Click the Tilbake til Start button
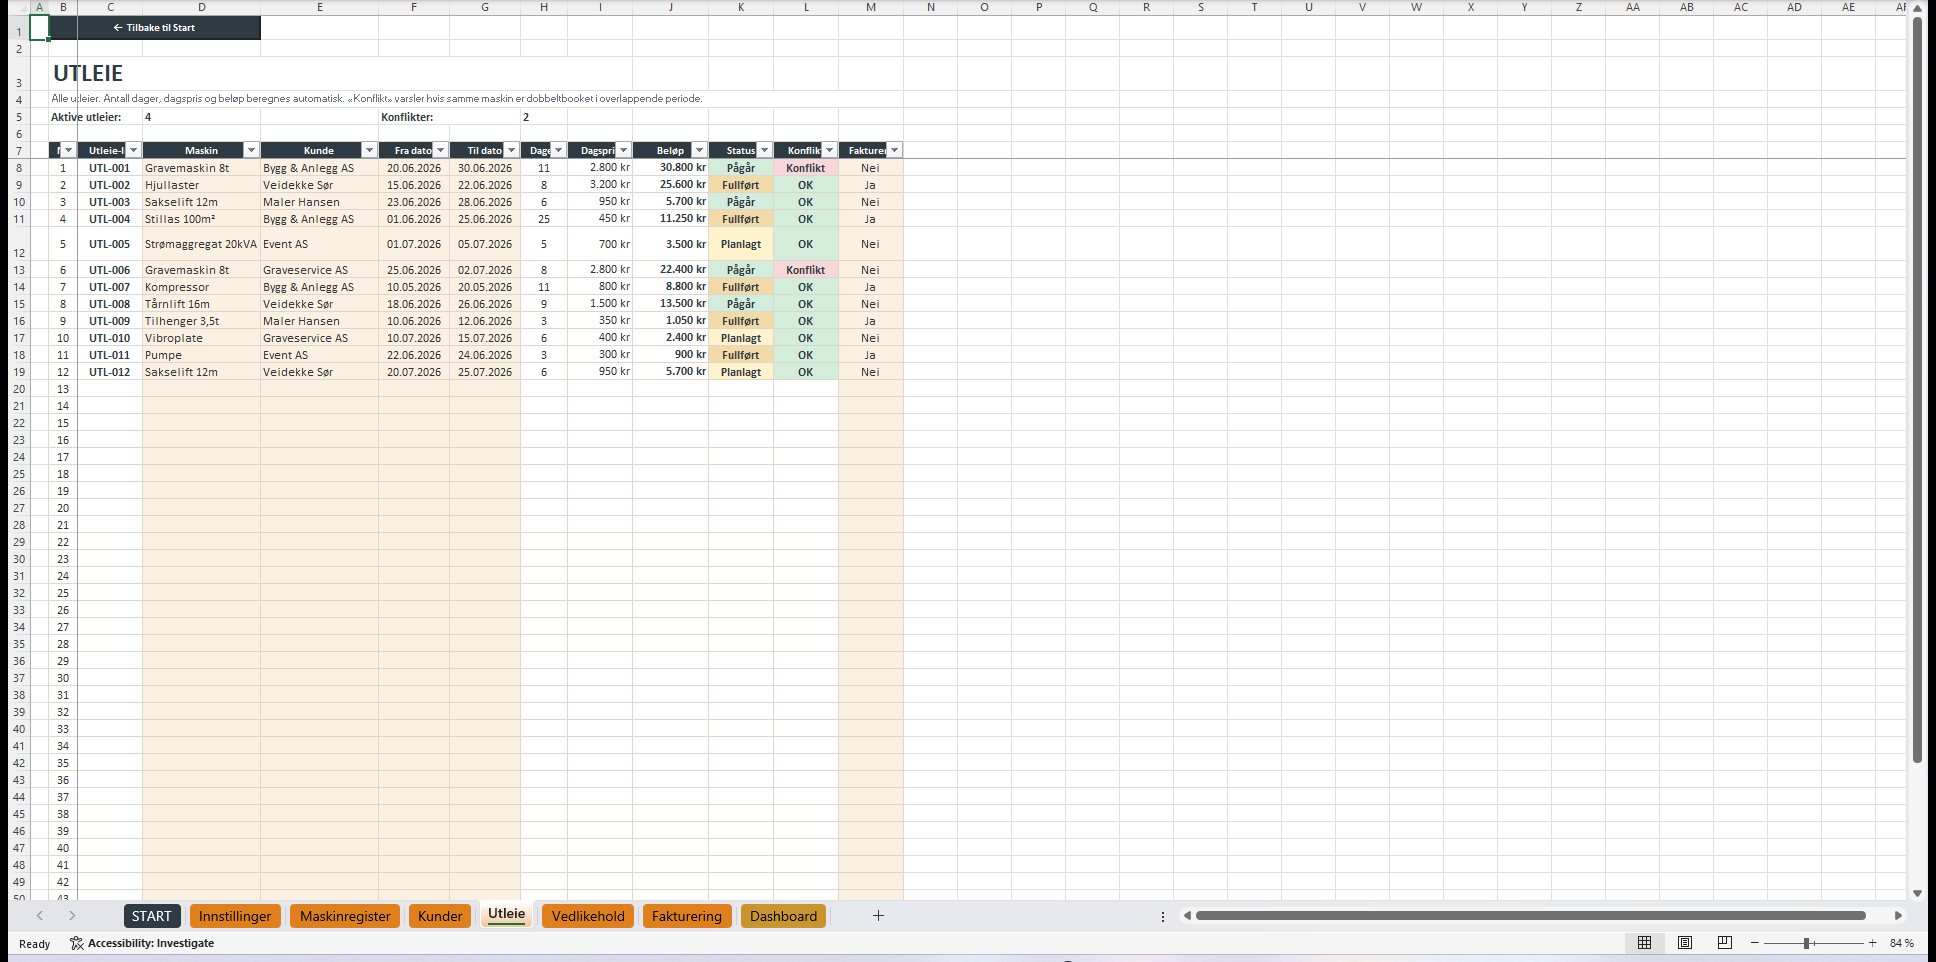 pyautogui.click(x=154, y=28)
